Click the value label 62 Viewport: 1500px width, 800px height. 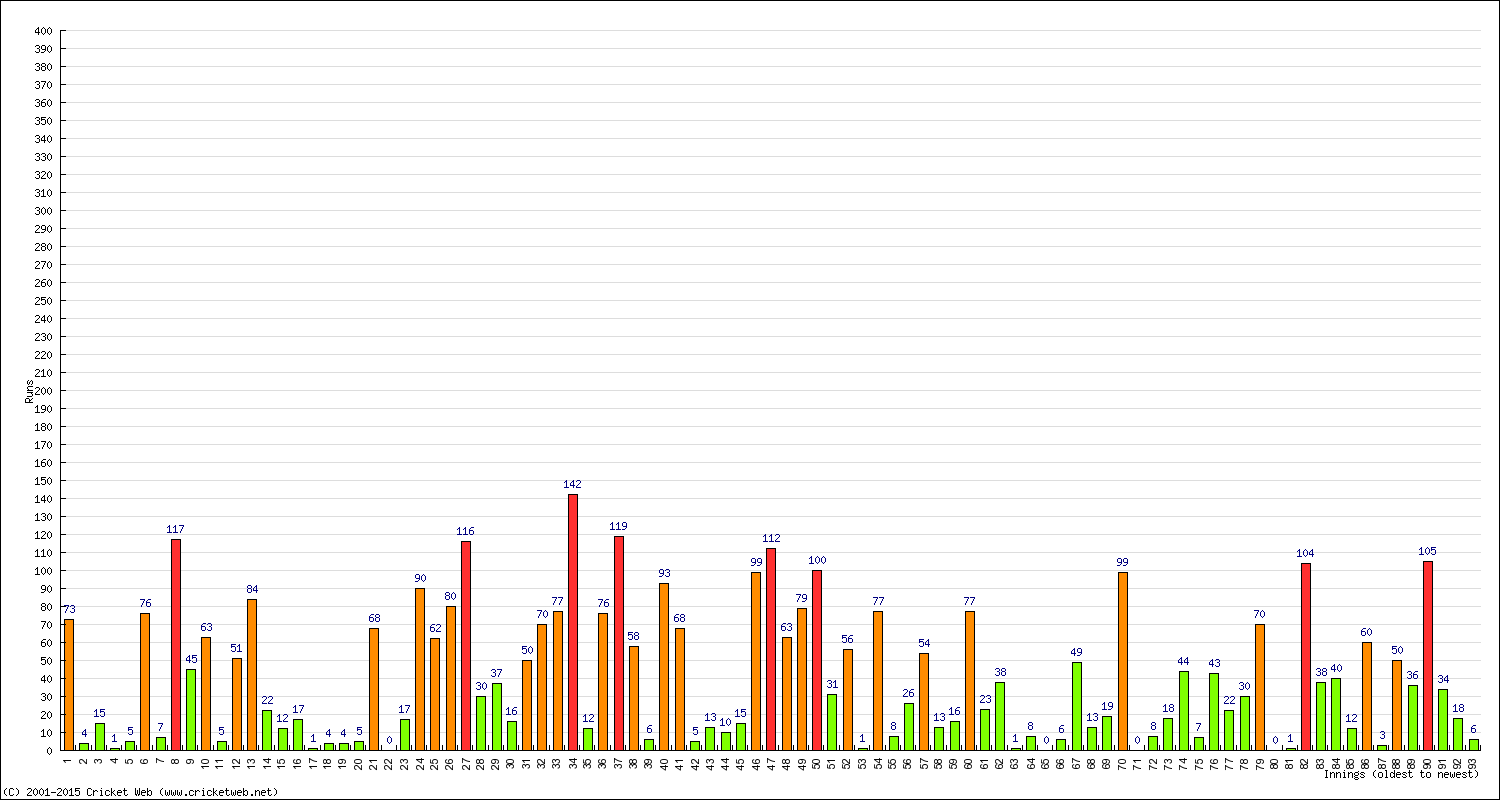click(x=435, y=628)
